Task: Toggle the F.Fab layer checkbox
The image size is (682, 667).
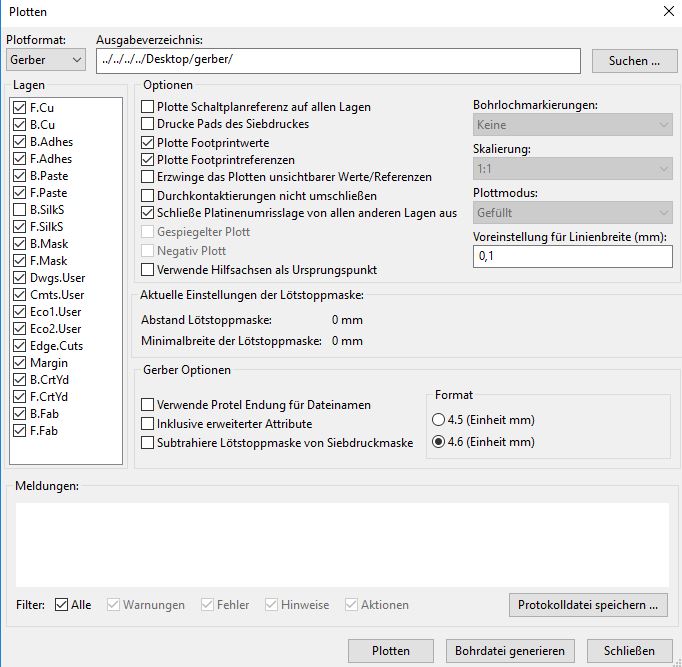Action: (x=19, y=430)
